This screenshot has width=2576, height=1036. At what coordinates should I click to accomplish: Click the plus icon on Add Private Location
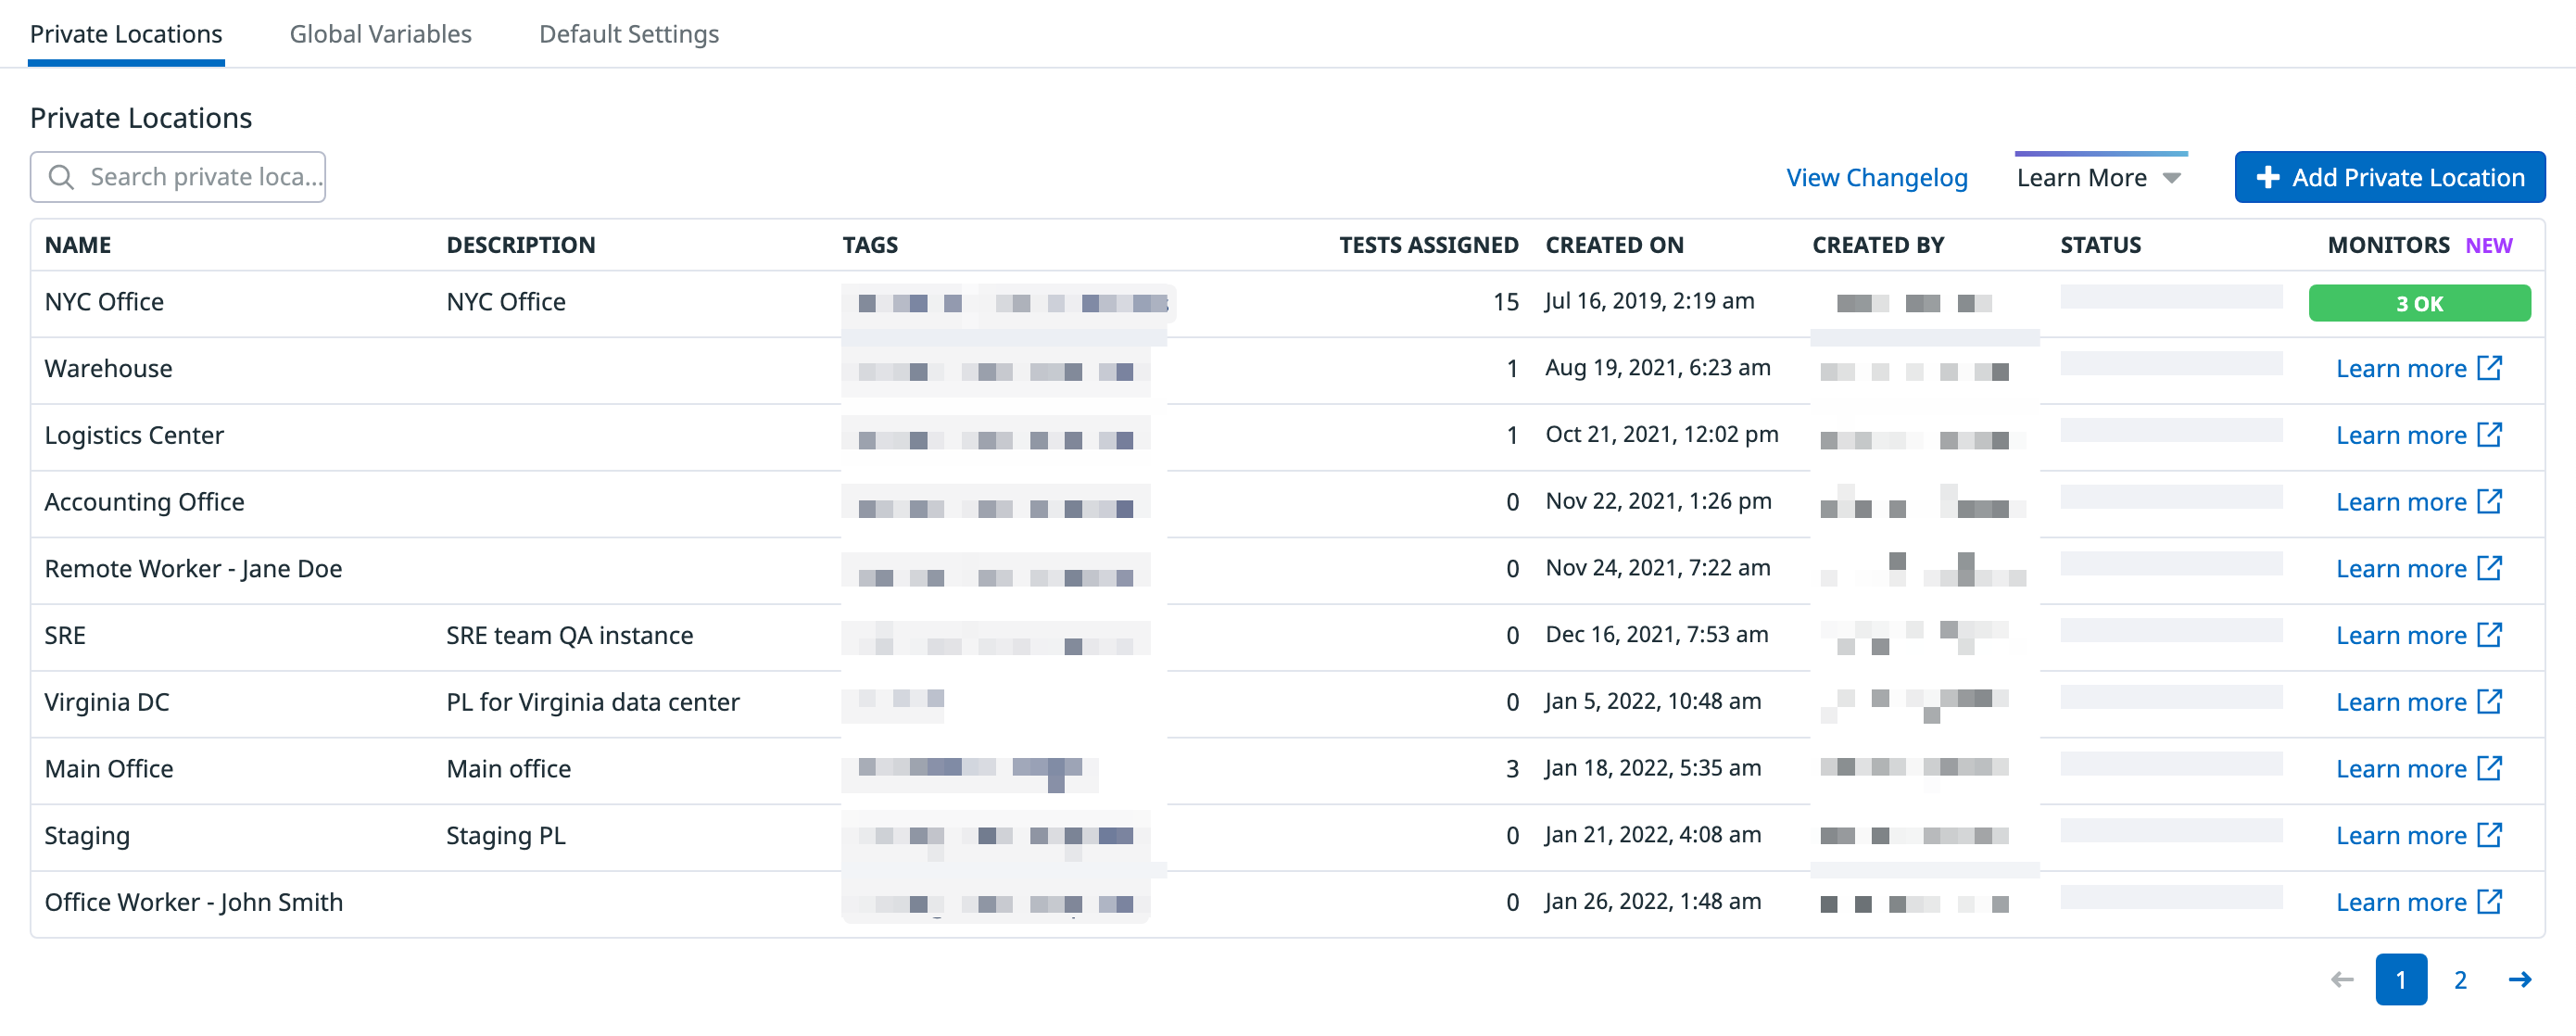pyautogui.click(x=2268, y=177)
